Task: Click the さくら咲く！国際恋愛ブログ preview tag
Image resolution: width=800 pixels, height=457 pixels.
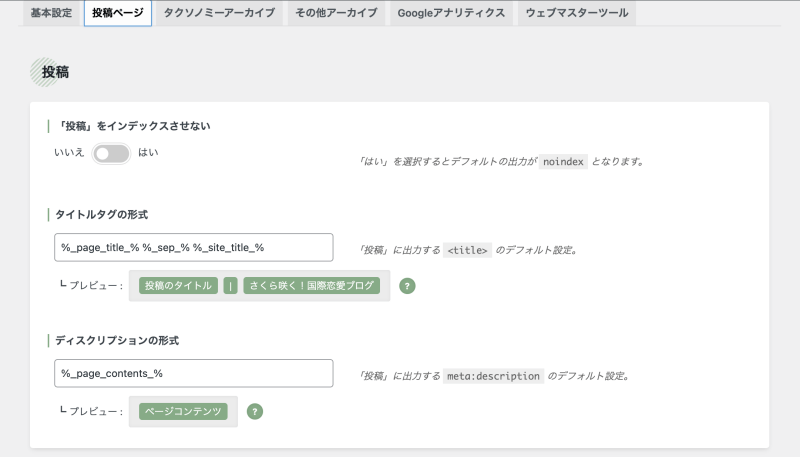Action: click(x=312, y=286)
